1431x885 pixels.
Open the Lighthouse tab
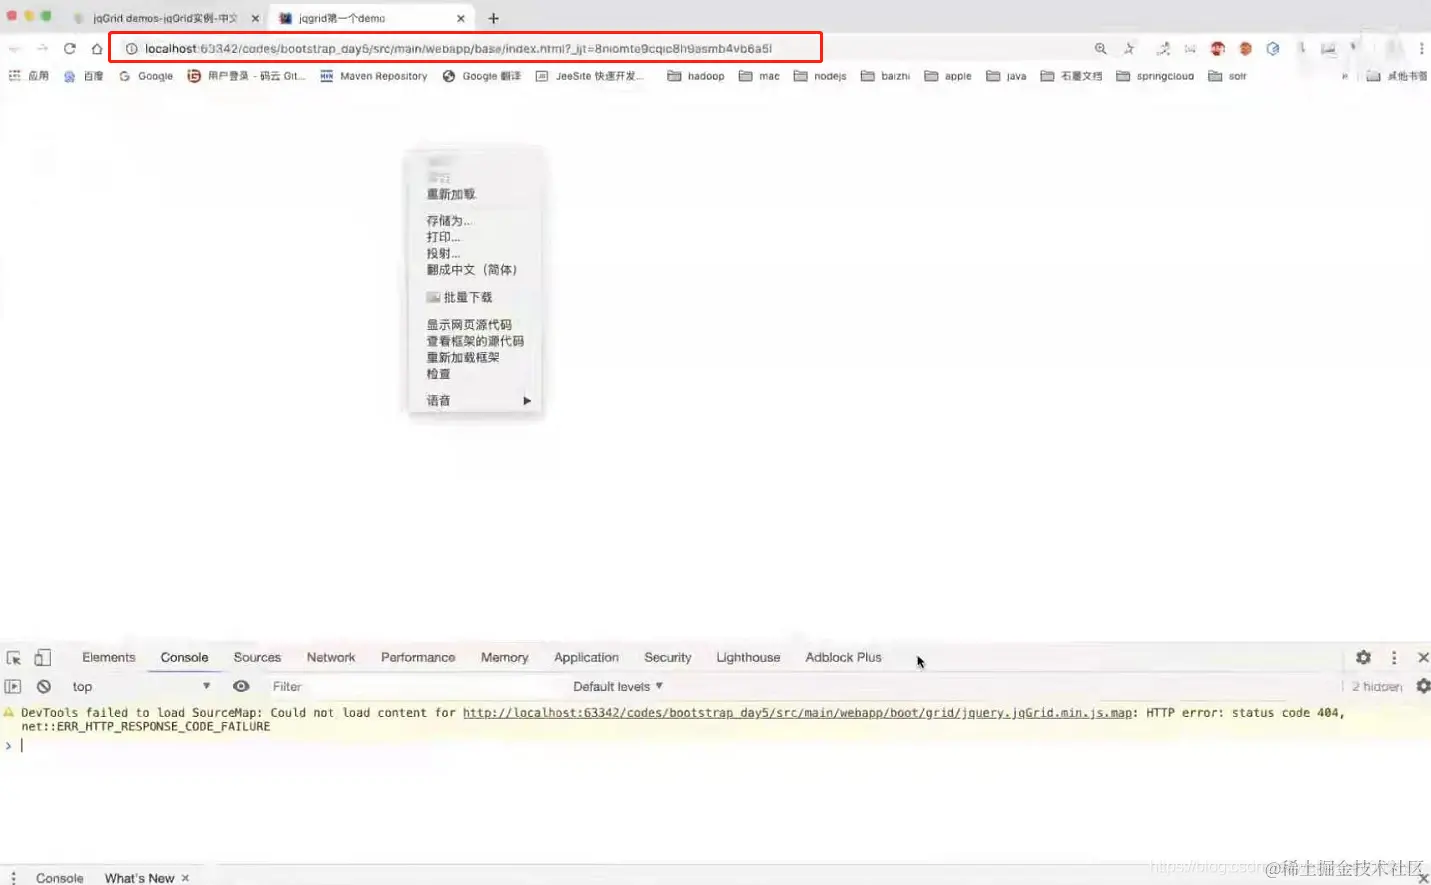pyautogui.click(x=748, y=657)
